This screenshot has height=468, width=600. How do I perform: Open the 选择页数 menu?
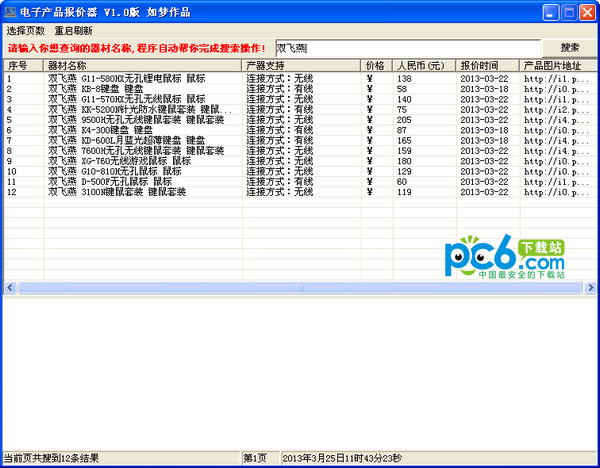(x=25, y=31)
